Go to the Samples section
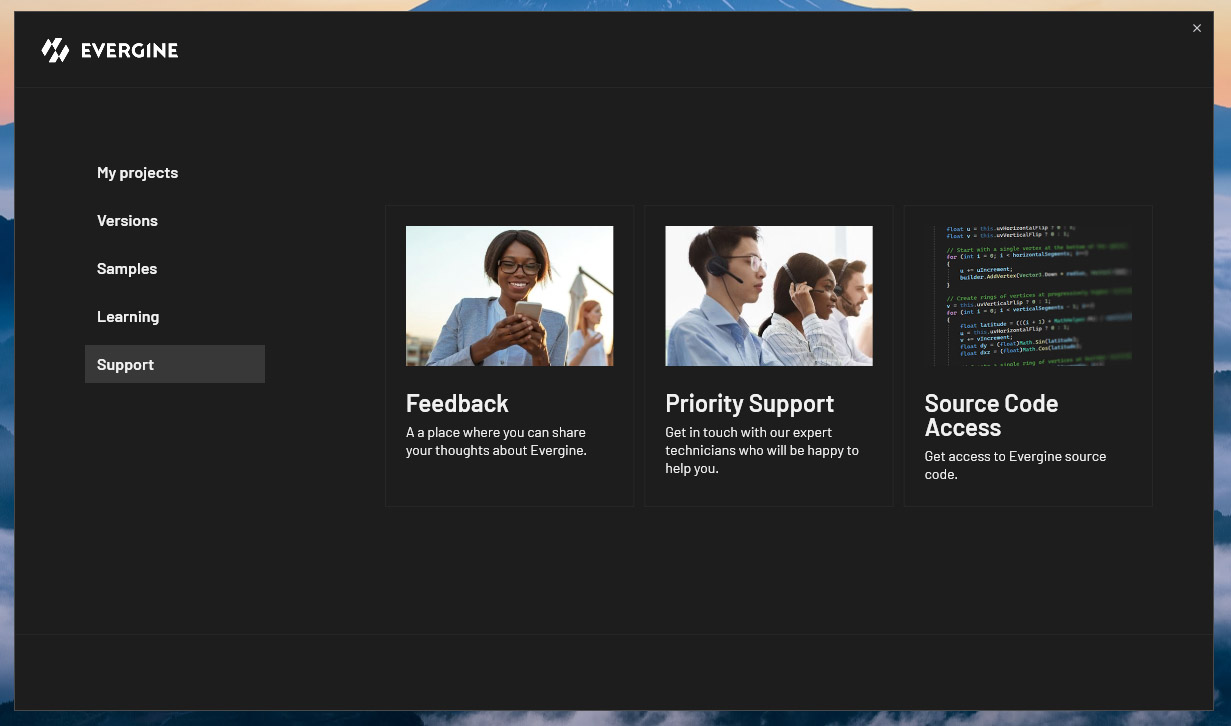Image resolution: width=1231 pixels, height=726 pixels. (x=127, y=269)
